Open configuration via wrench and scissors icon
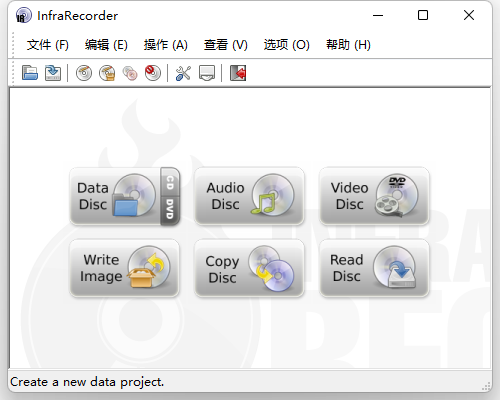 (x=183, y=73)
